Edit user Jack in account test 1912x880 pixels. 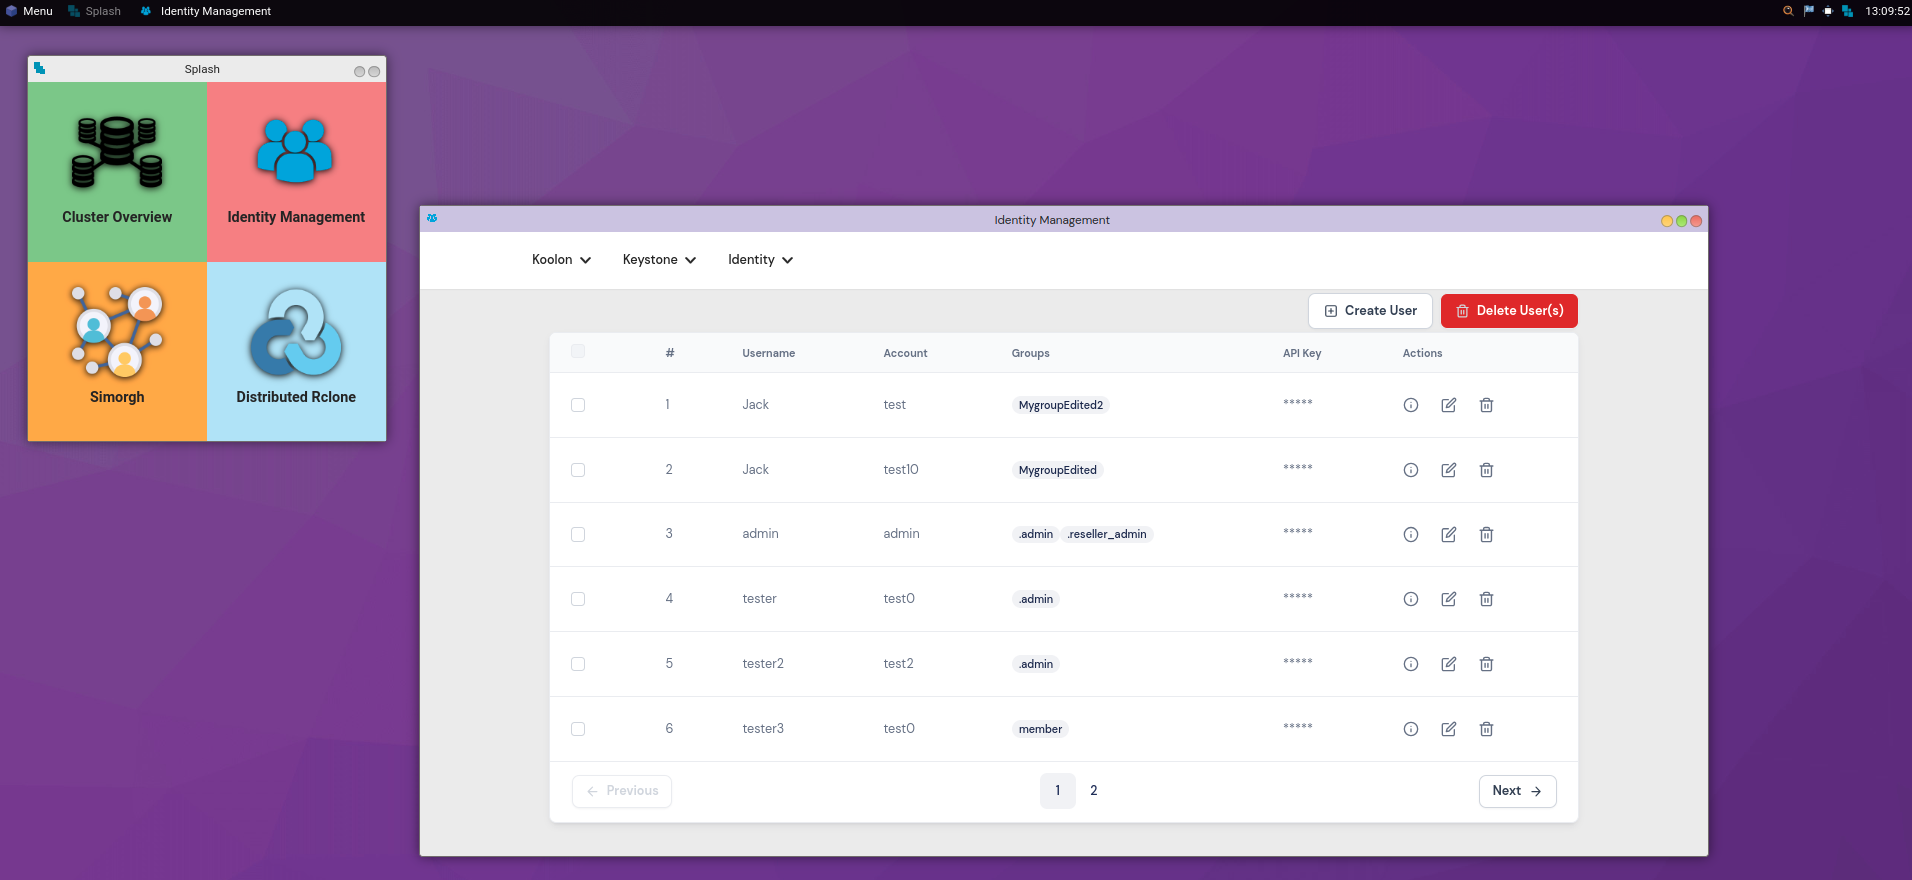coord(1449,405)
